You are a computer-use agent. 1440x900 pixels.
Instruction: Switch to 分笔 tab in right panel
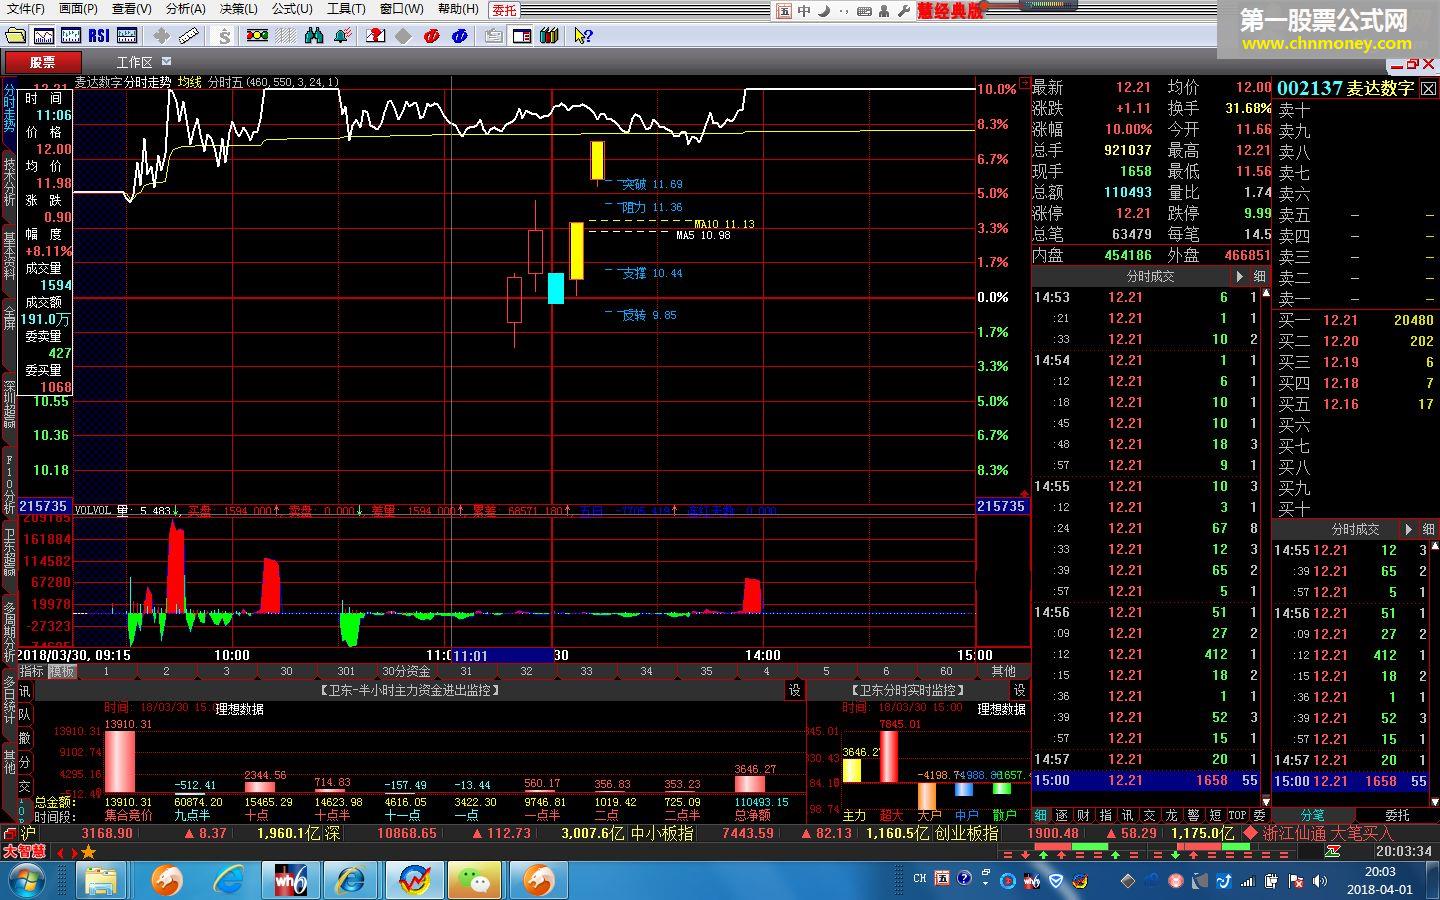click(x=1313, y=815)
